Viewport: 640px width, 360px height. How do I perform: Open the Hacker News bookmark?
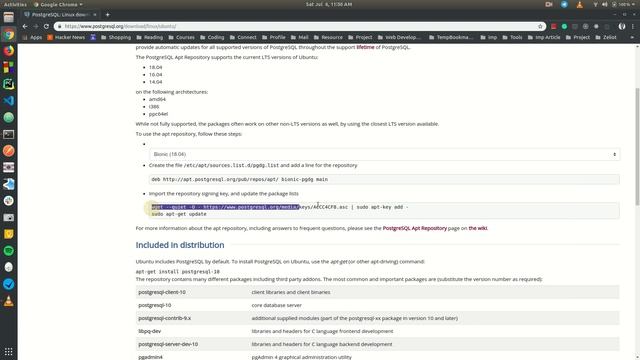66,37
